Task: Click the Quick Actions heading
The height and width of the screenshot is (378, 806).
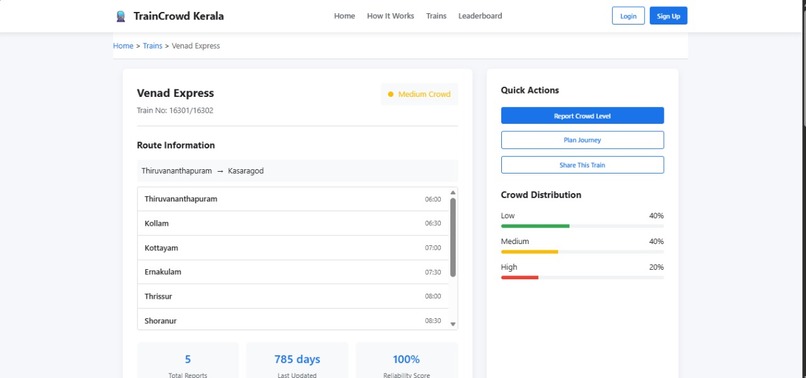Action: 530,90
